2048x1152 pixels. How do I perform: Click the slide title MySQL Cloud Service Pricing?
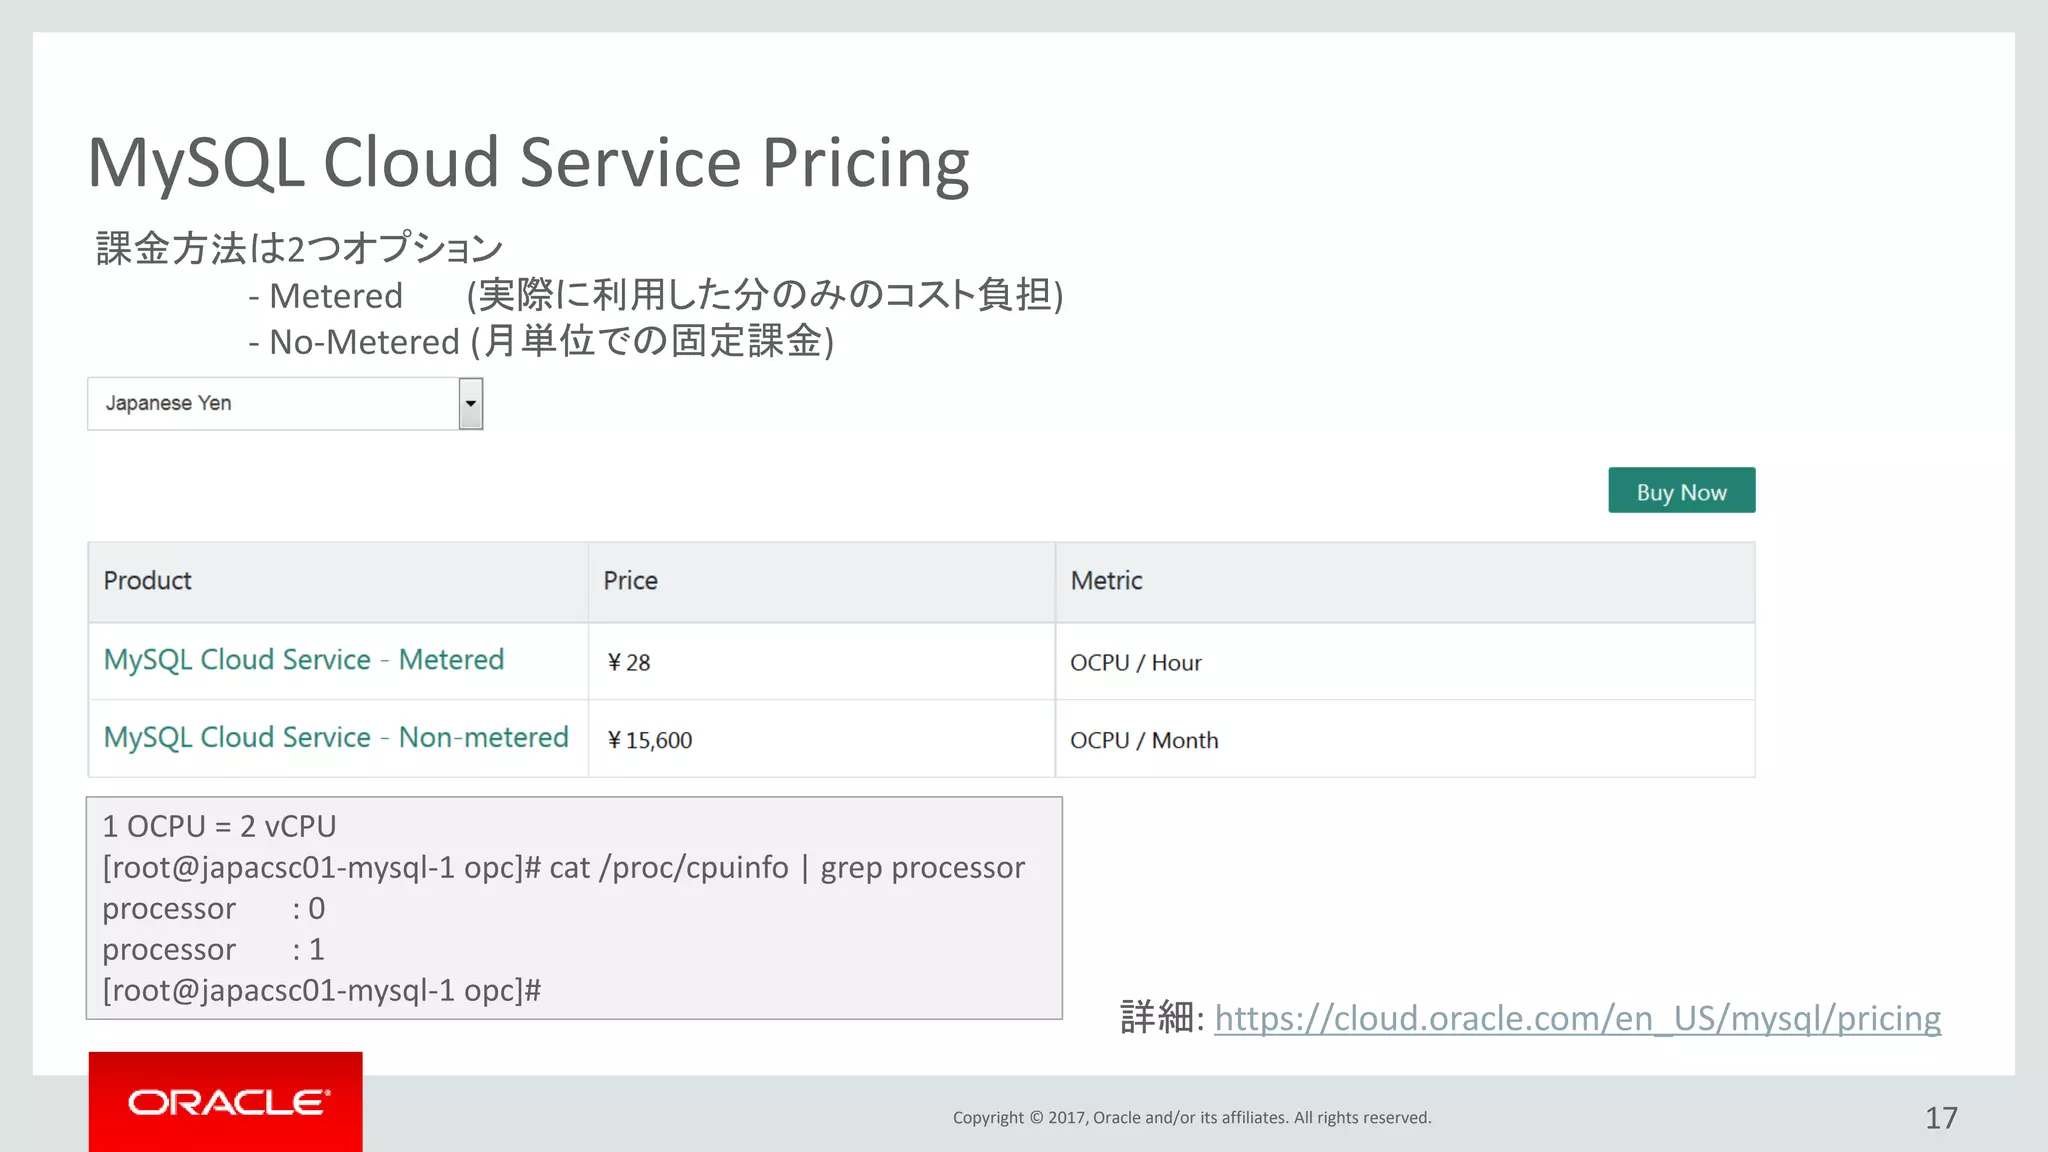528,163
